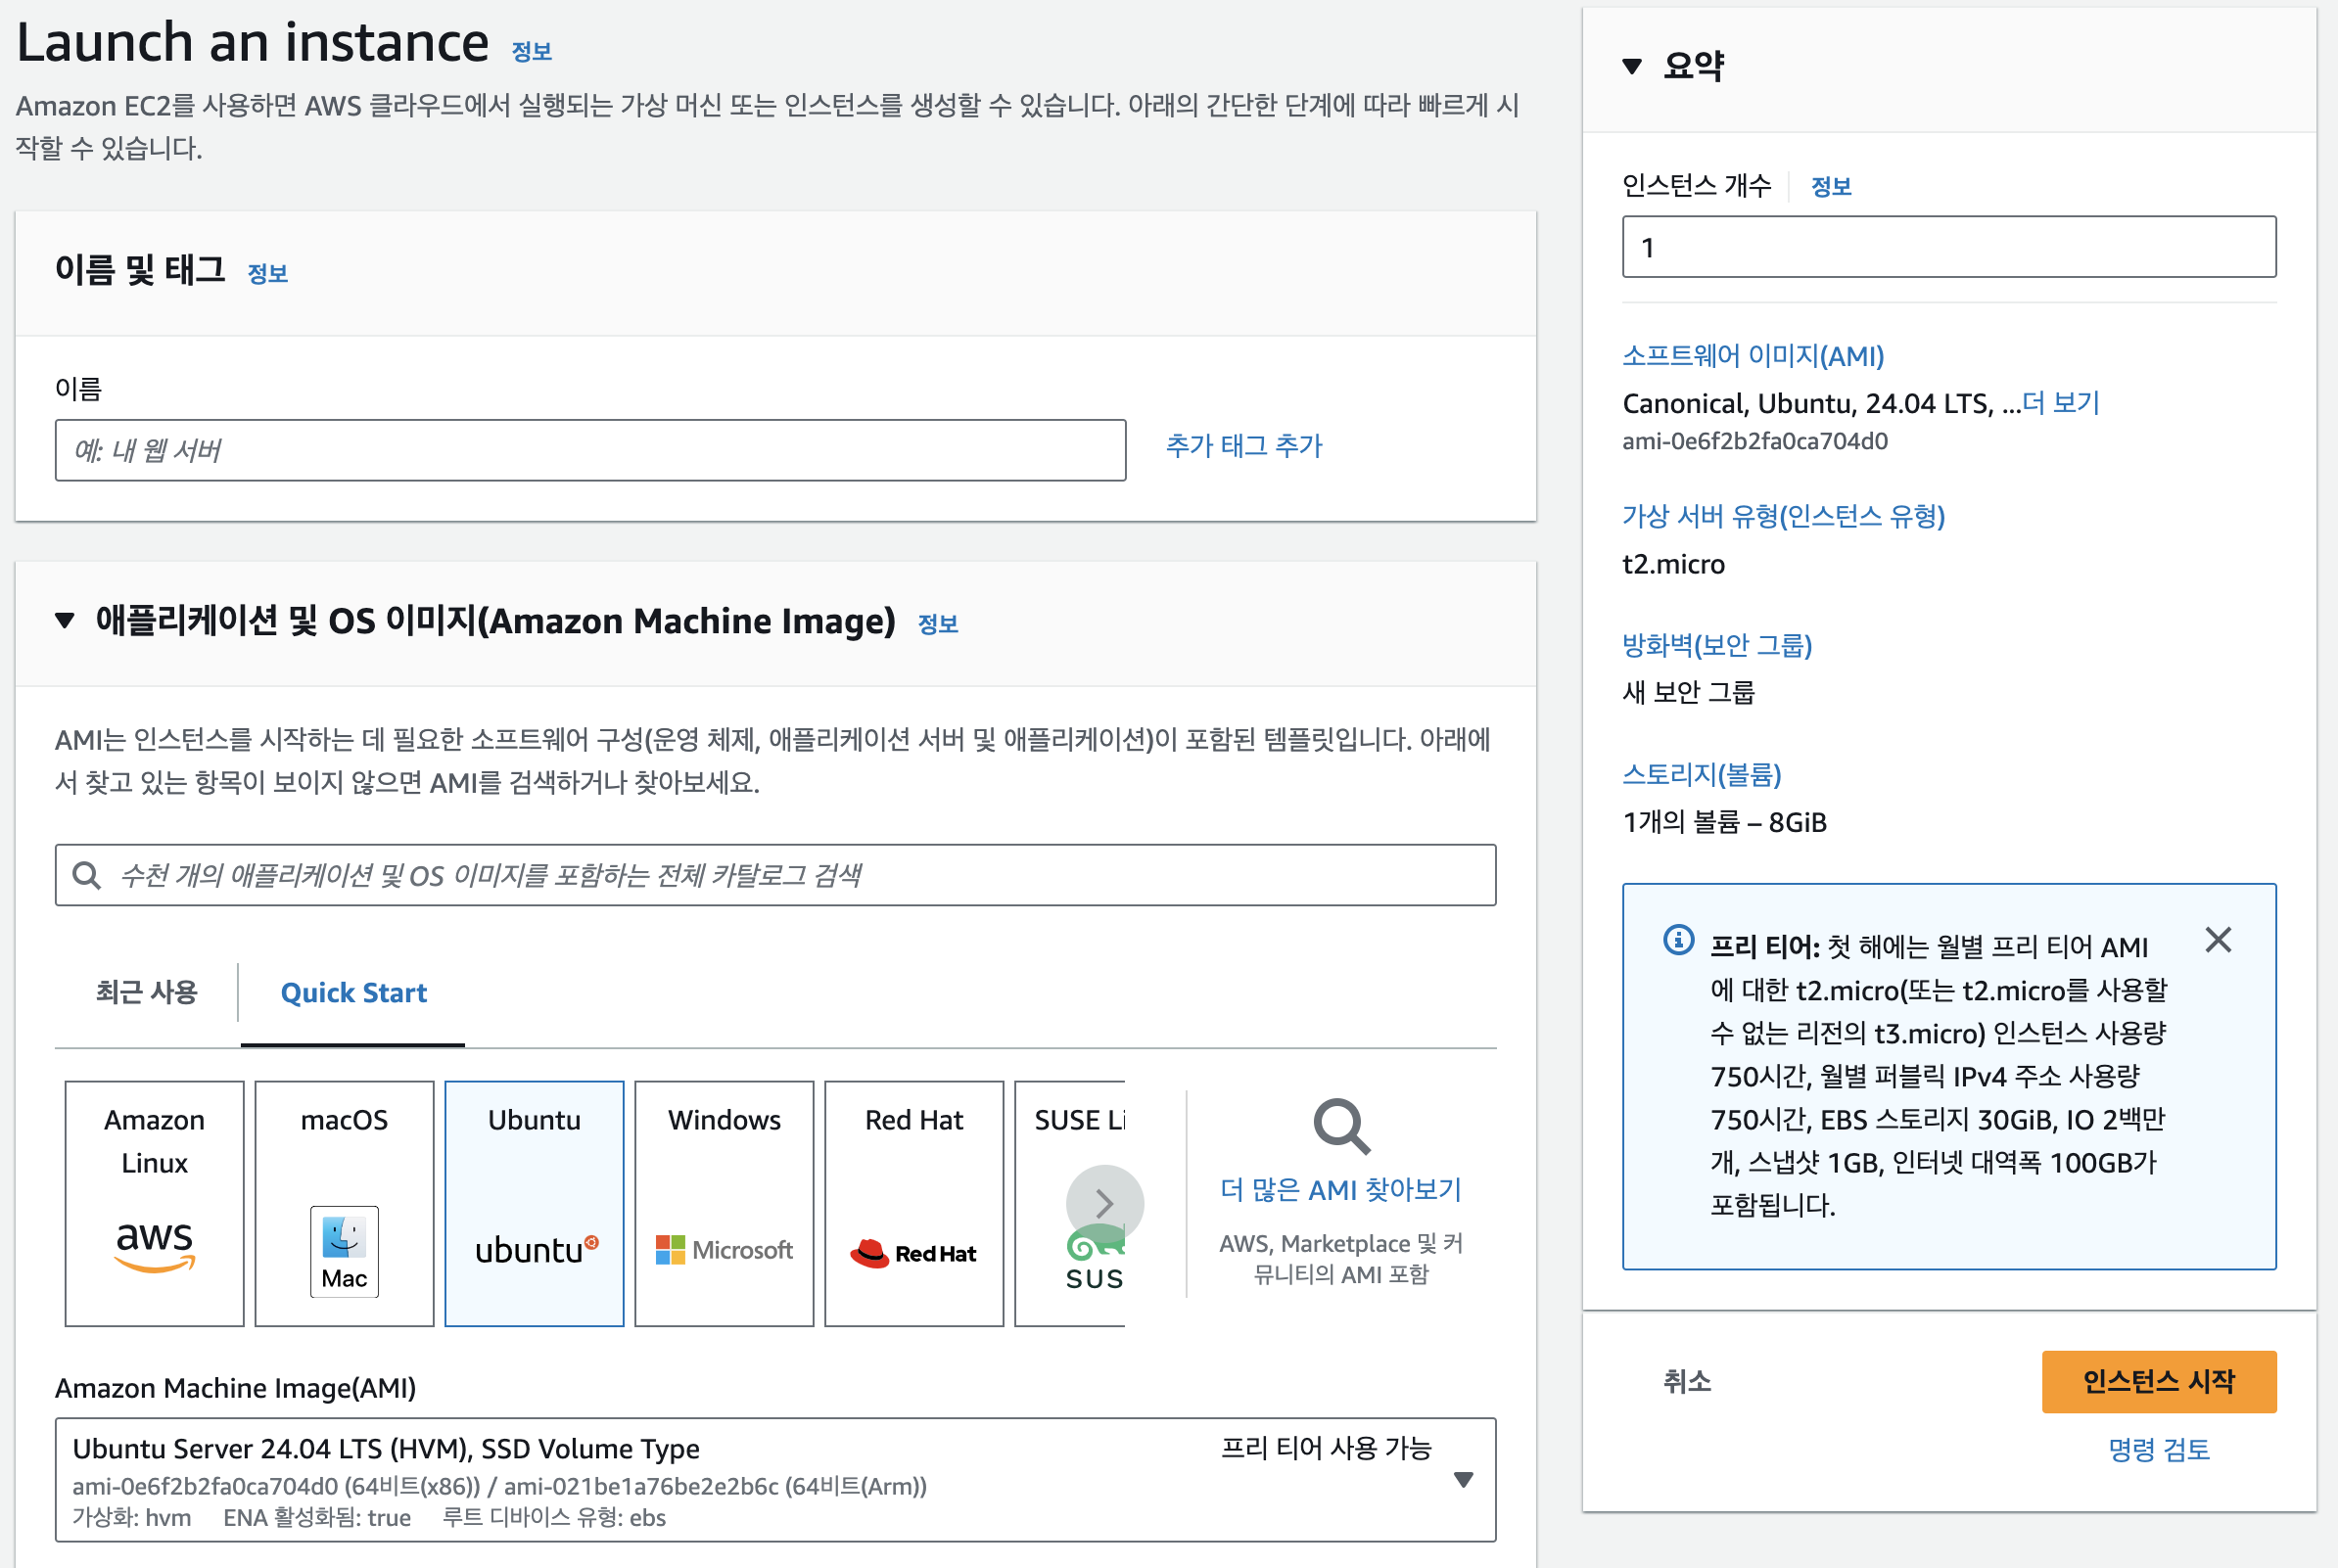The image size is (2338, 1568).
Task: Click 가상 서버 유형(인스턴스 유형) link
Action: tap(1783, 516)
